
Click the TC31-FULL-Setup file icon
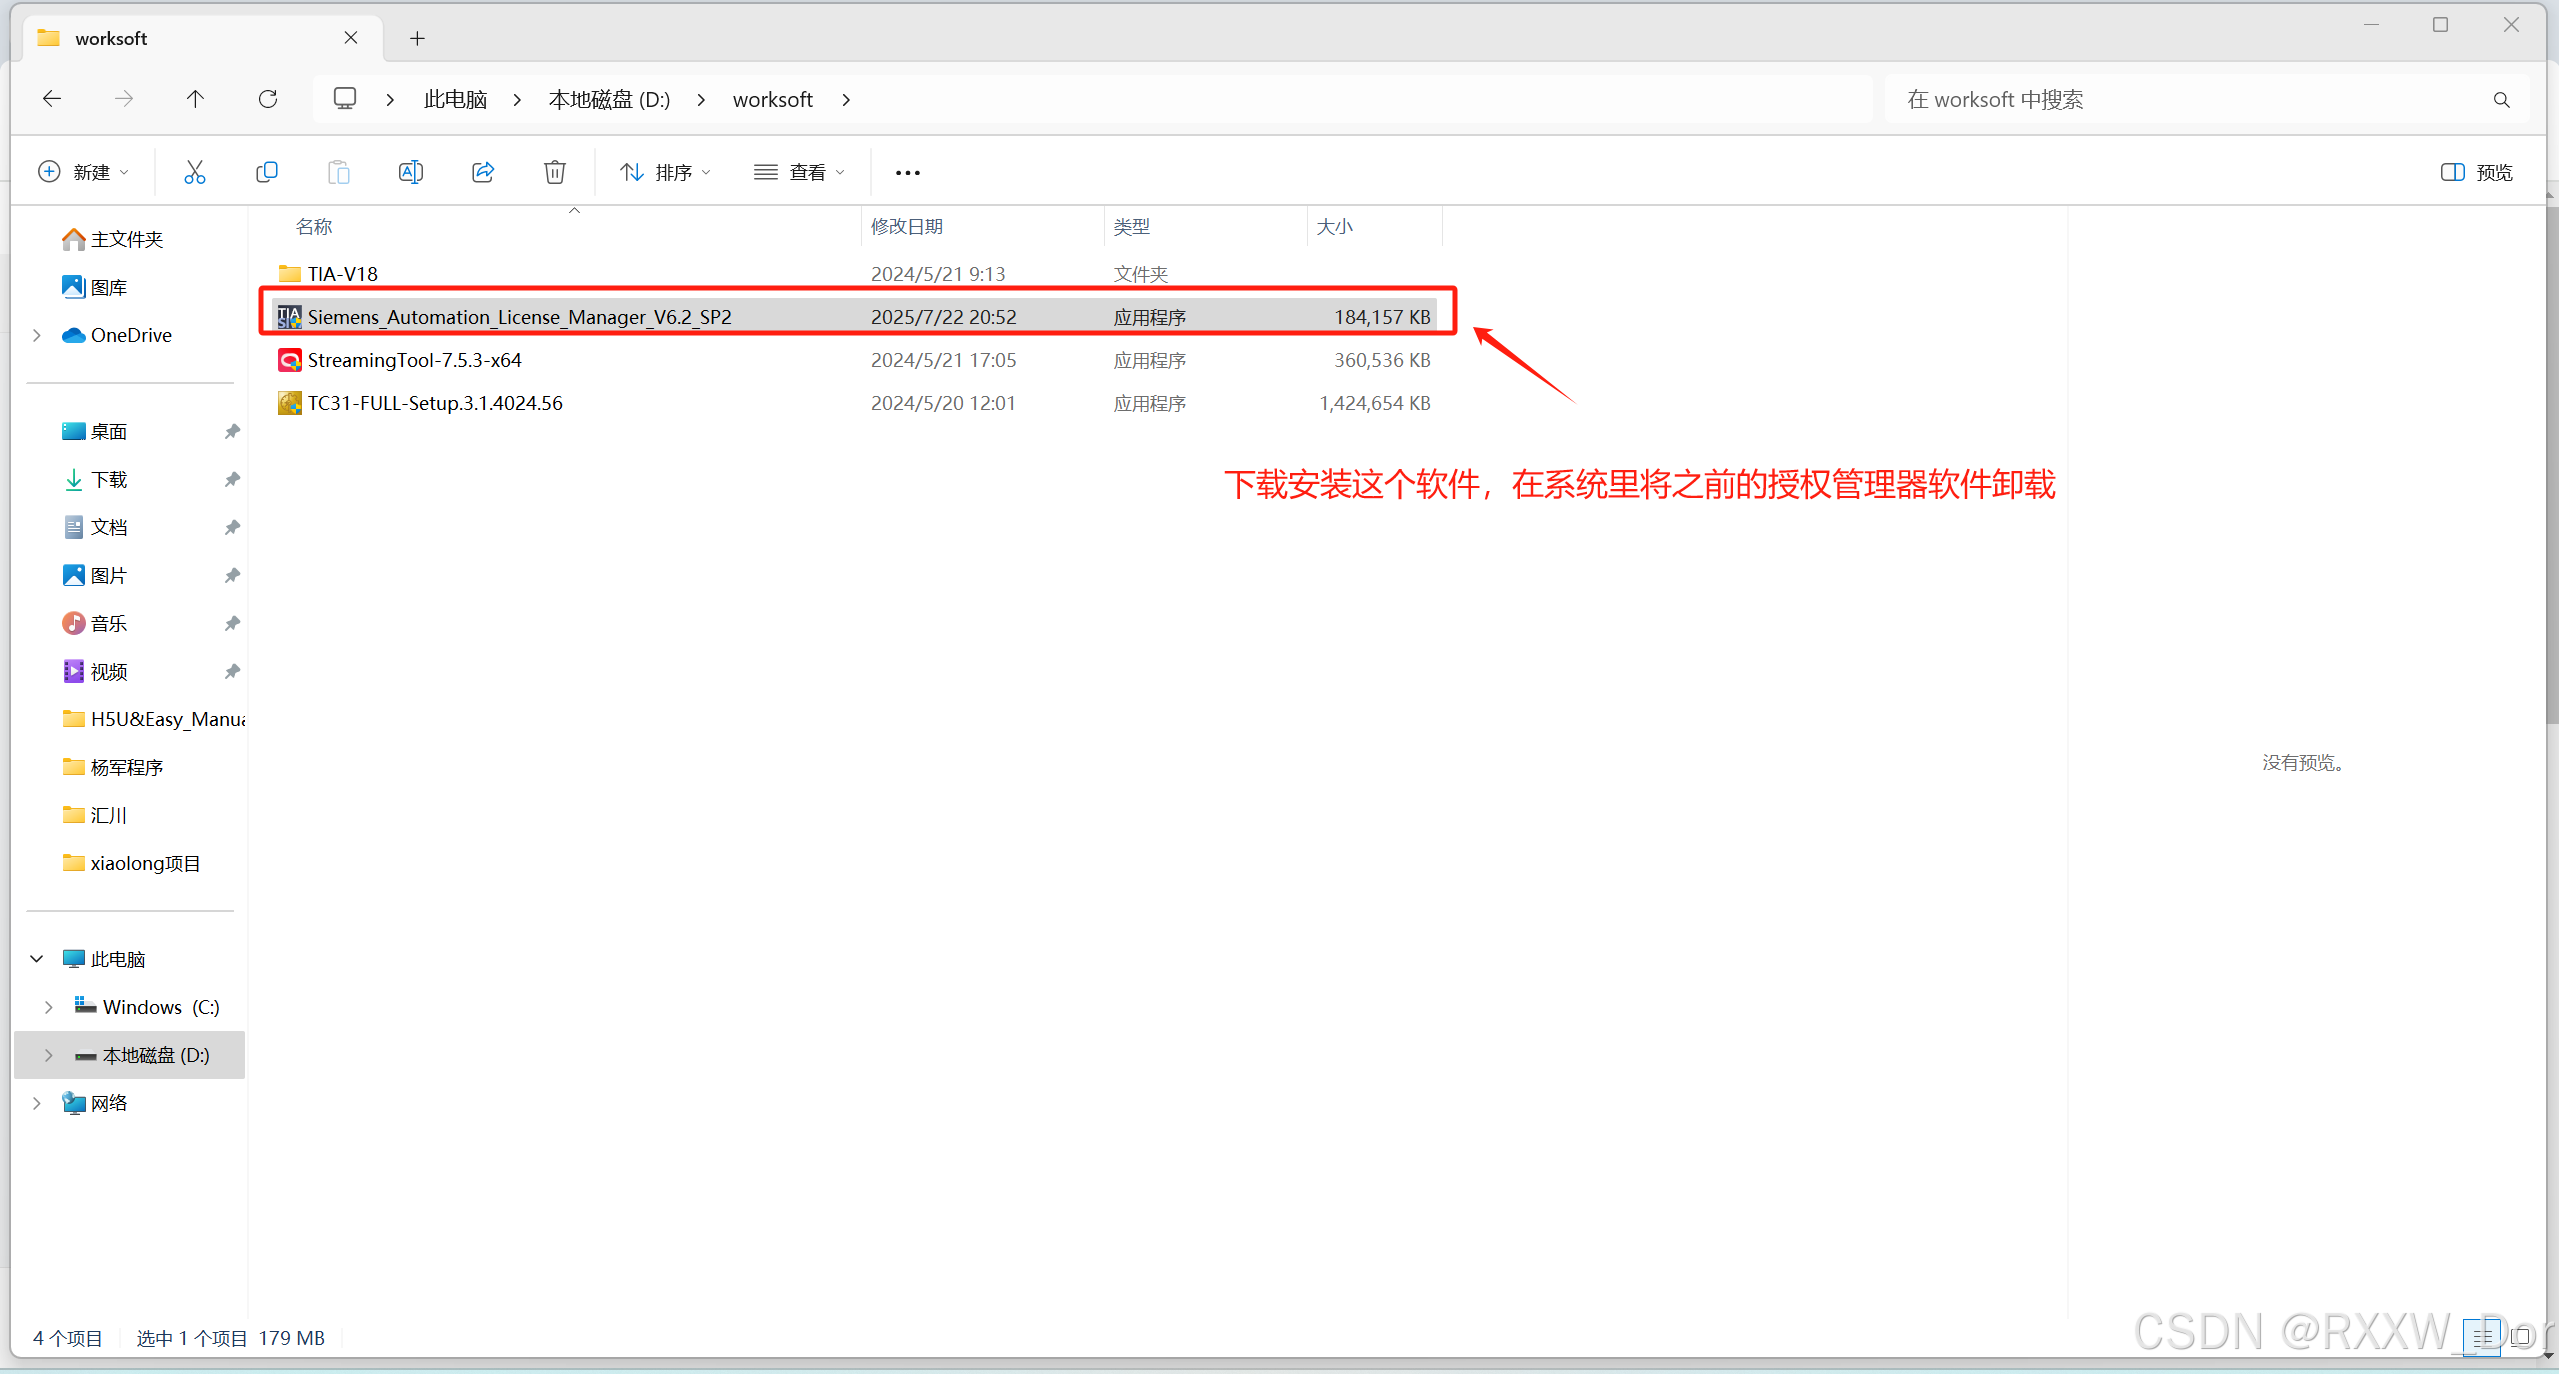[x=290, y=403]
